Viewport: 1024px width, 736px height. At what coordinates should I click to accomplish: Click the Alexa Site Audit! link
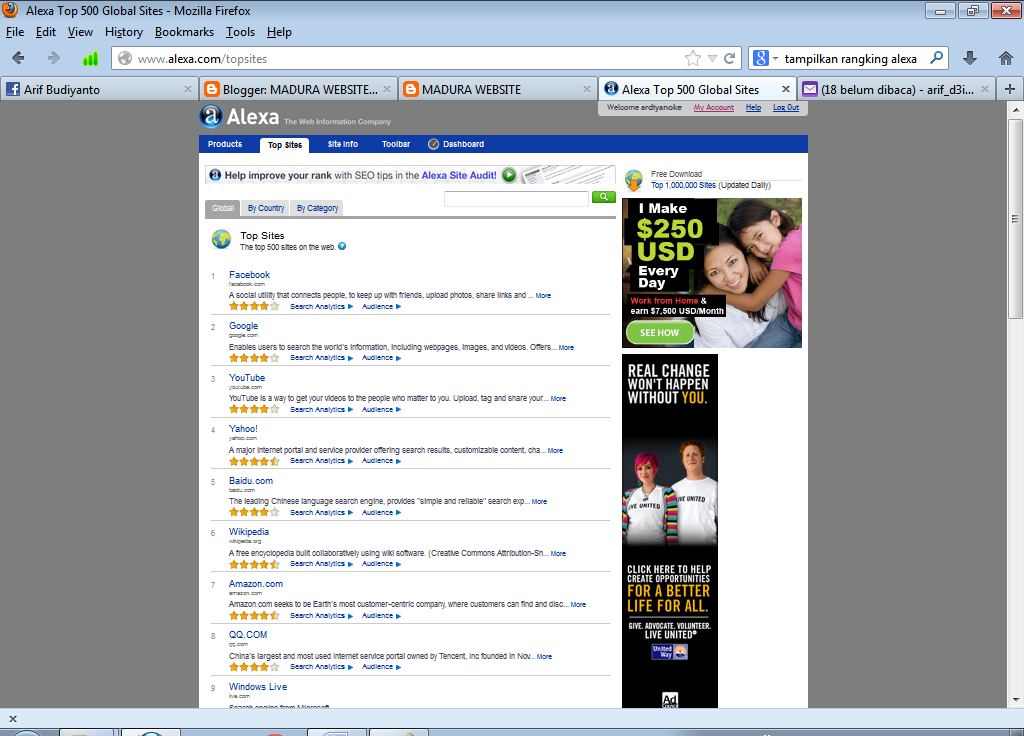pyautogui.click(x=458, y=175)
